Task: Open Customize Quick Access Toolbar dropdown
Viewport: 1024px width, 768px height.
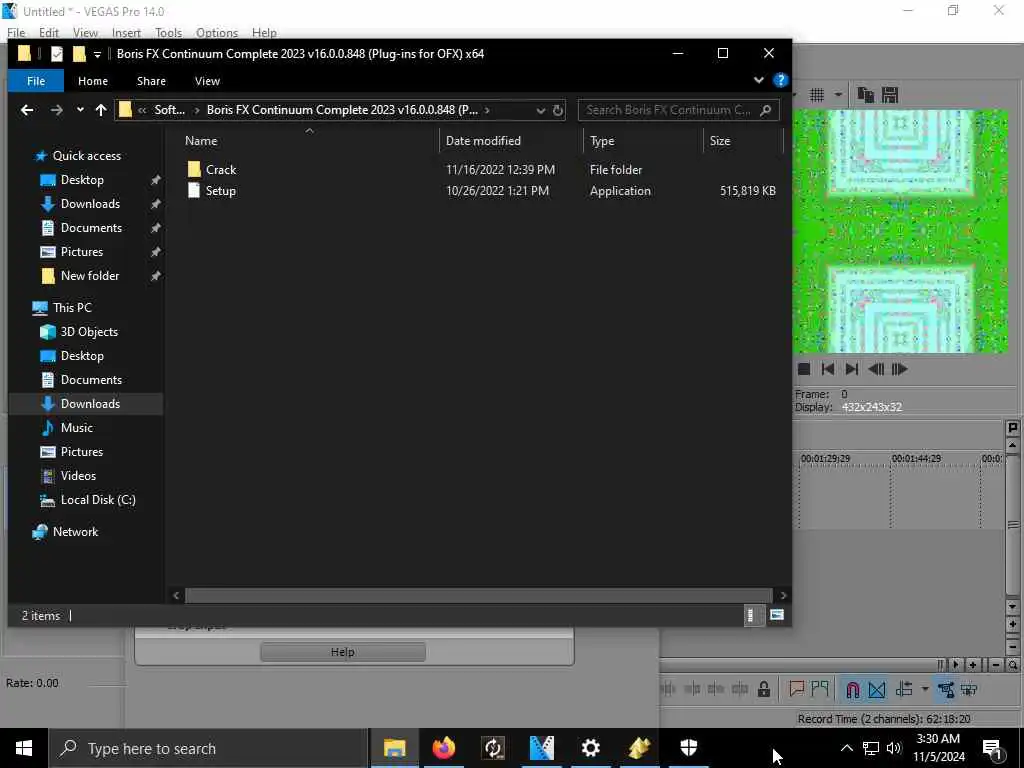Action: point(97,54)
